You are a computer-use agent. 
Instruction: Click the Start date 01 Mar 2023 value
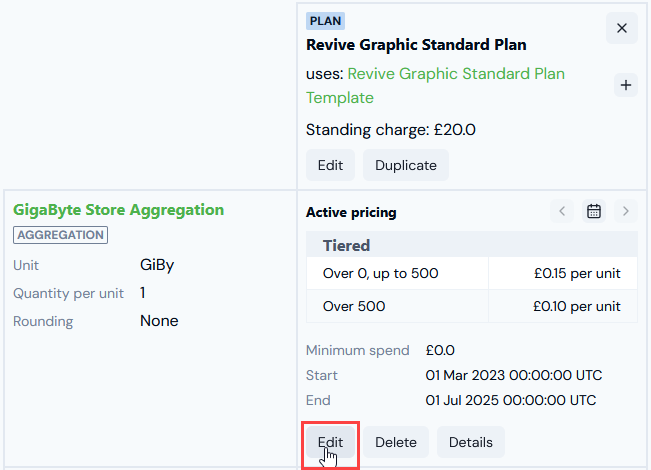pyautogui.click(x=514, y=375)
